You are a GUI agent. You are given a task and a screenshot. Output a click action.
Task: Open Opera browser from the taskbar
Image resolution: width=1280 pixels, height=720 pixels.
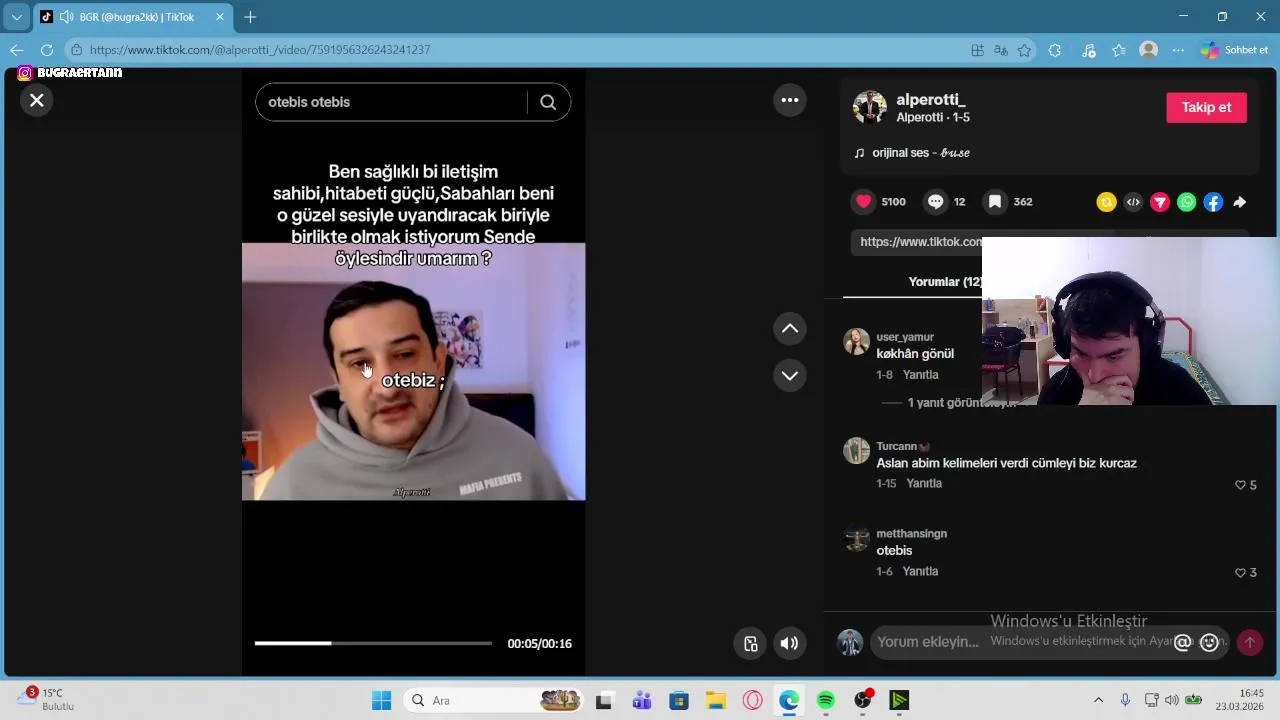[752, 700]
